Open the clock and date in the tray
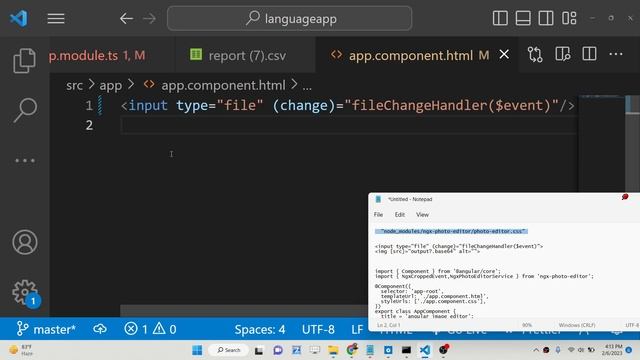The image size is (640, 360). coord(611,350)
